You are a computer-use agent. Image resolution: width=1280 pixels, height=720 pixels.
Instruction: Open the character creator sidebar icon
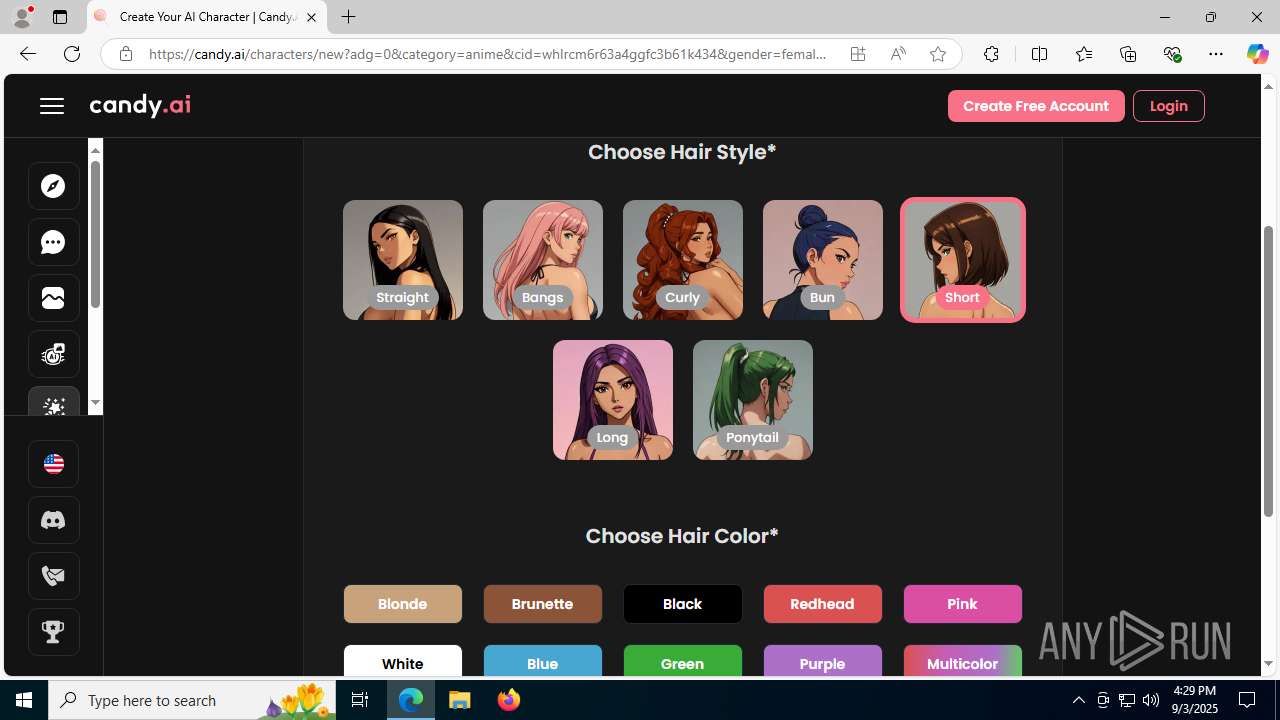click(54, 354)
